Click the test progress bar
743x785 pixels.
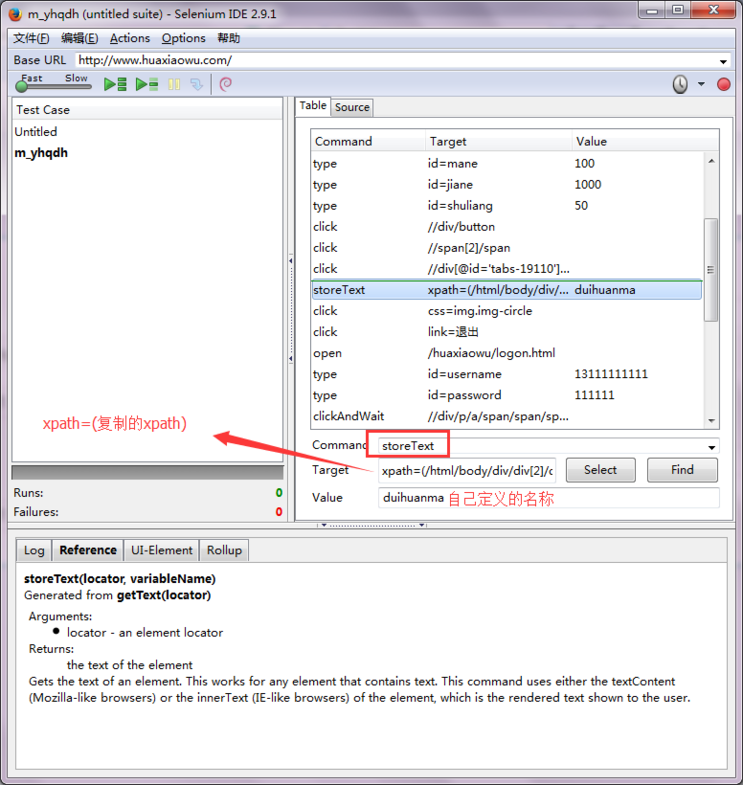(x=147, y=473)
